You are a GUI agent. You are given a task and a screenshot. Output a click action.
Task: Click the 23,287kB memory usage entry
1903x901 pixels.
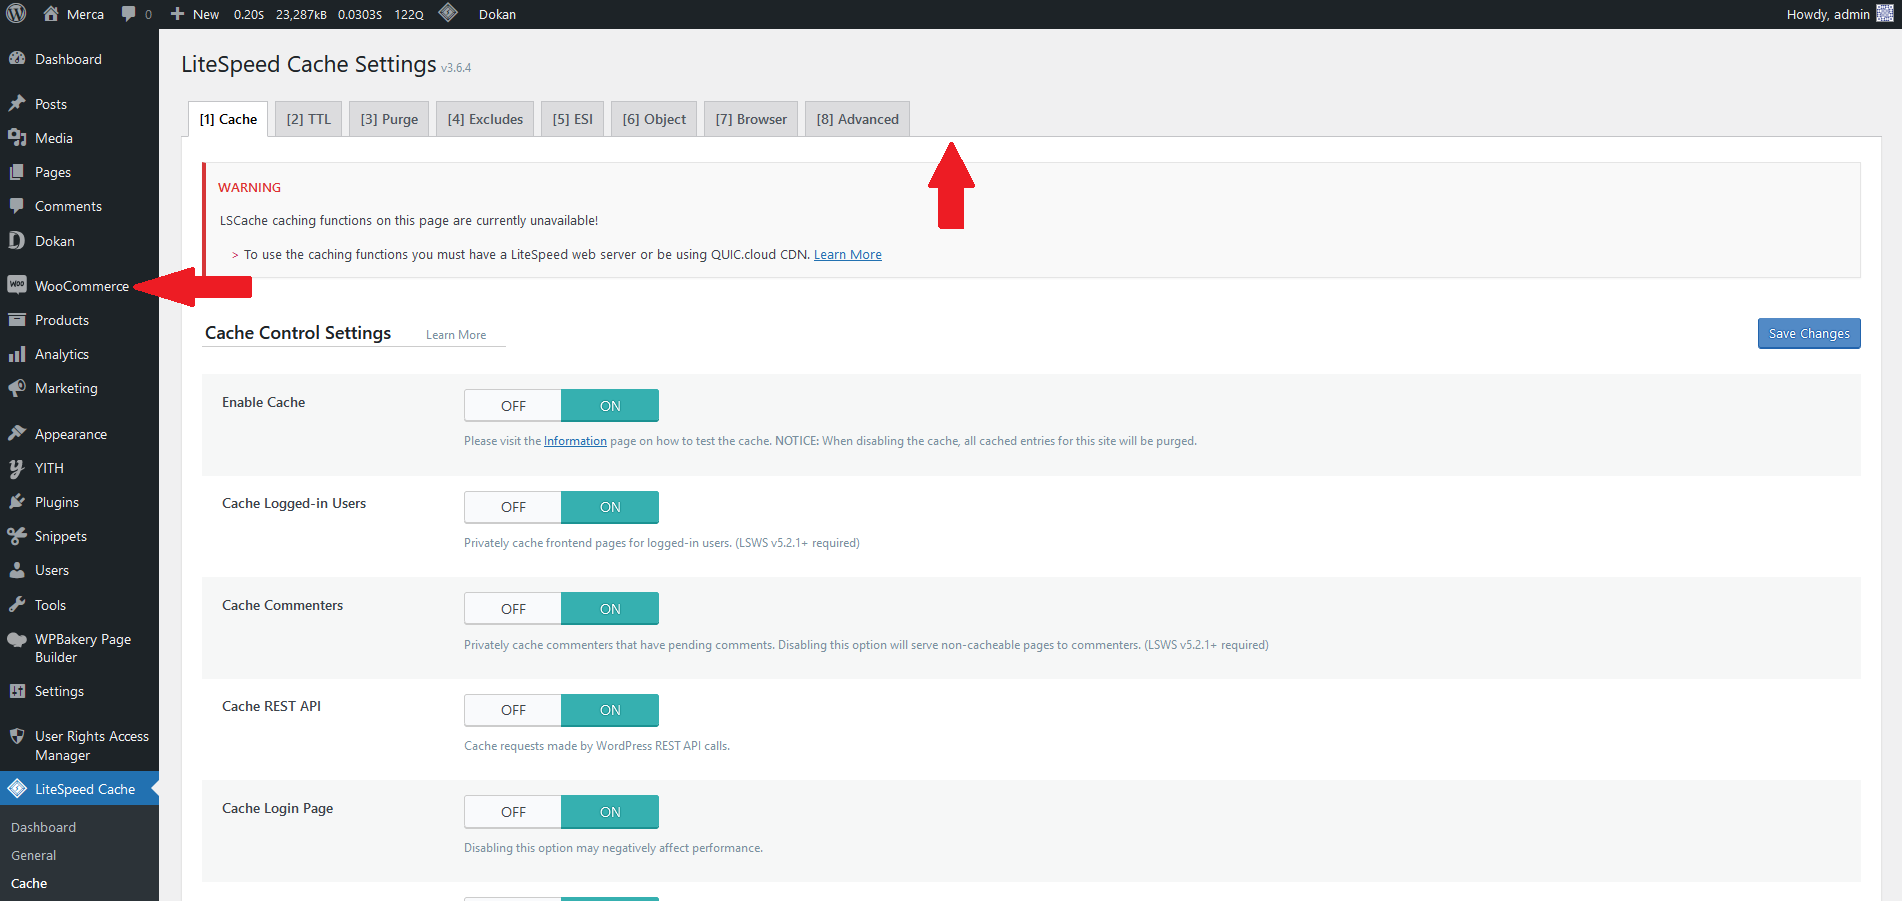(x=301, y=15)
